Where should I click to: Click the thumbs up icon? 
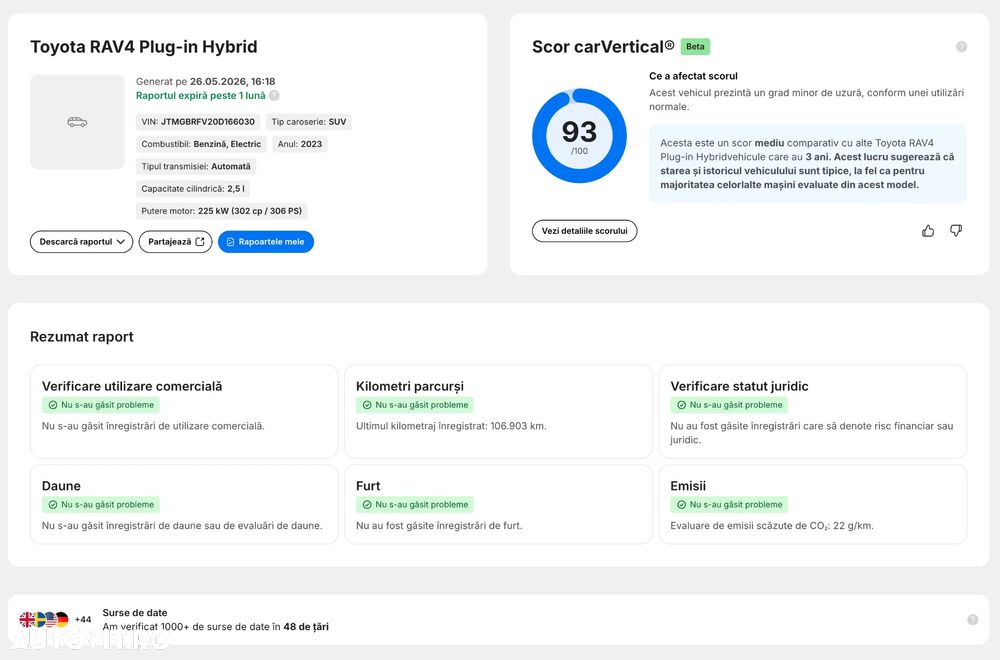point(928,231)
